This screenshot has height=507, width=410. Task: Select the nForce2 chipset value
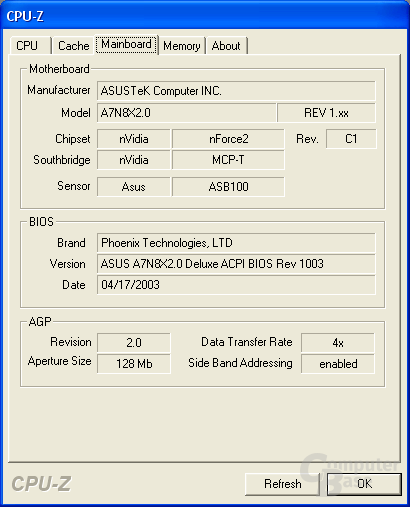click(228, 139)
